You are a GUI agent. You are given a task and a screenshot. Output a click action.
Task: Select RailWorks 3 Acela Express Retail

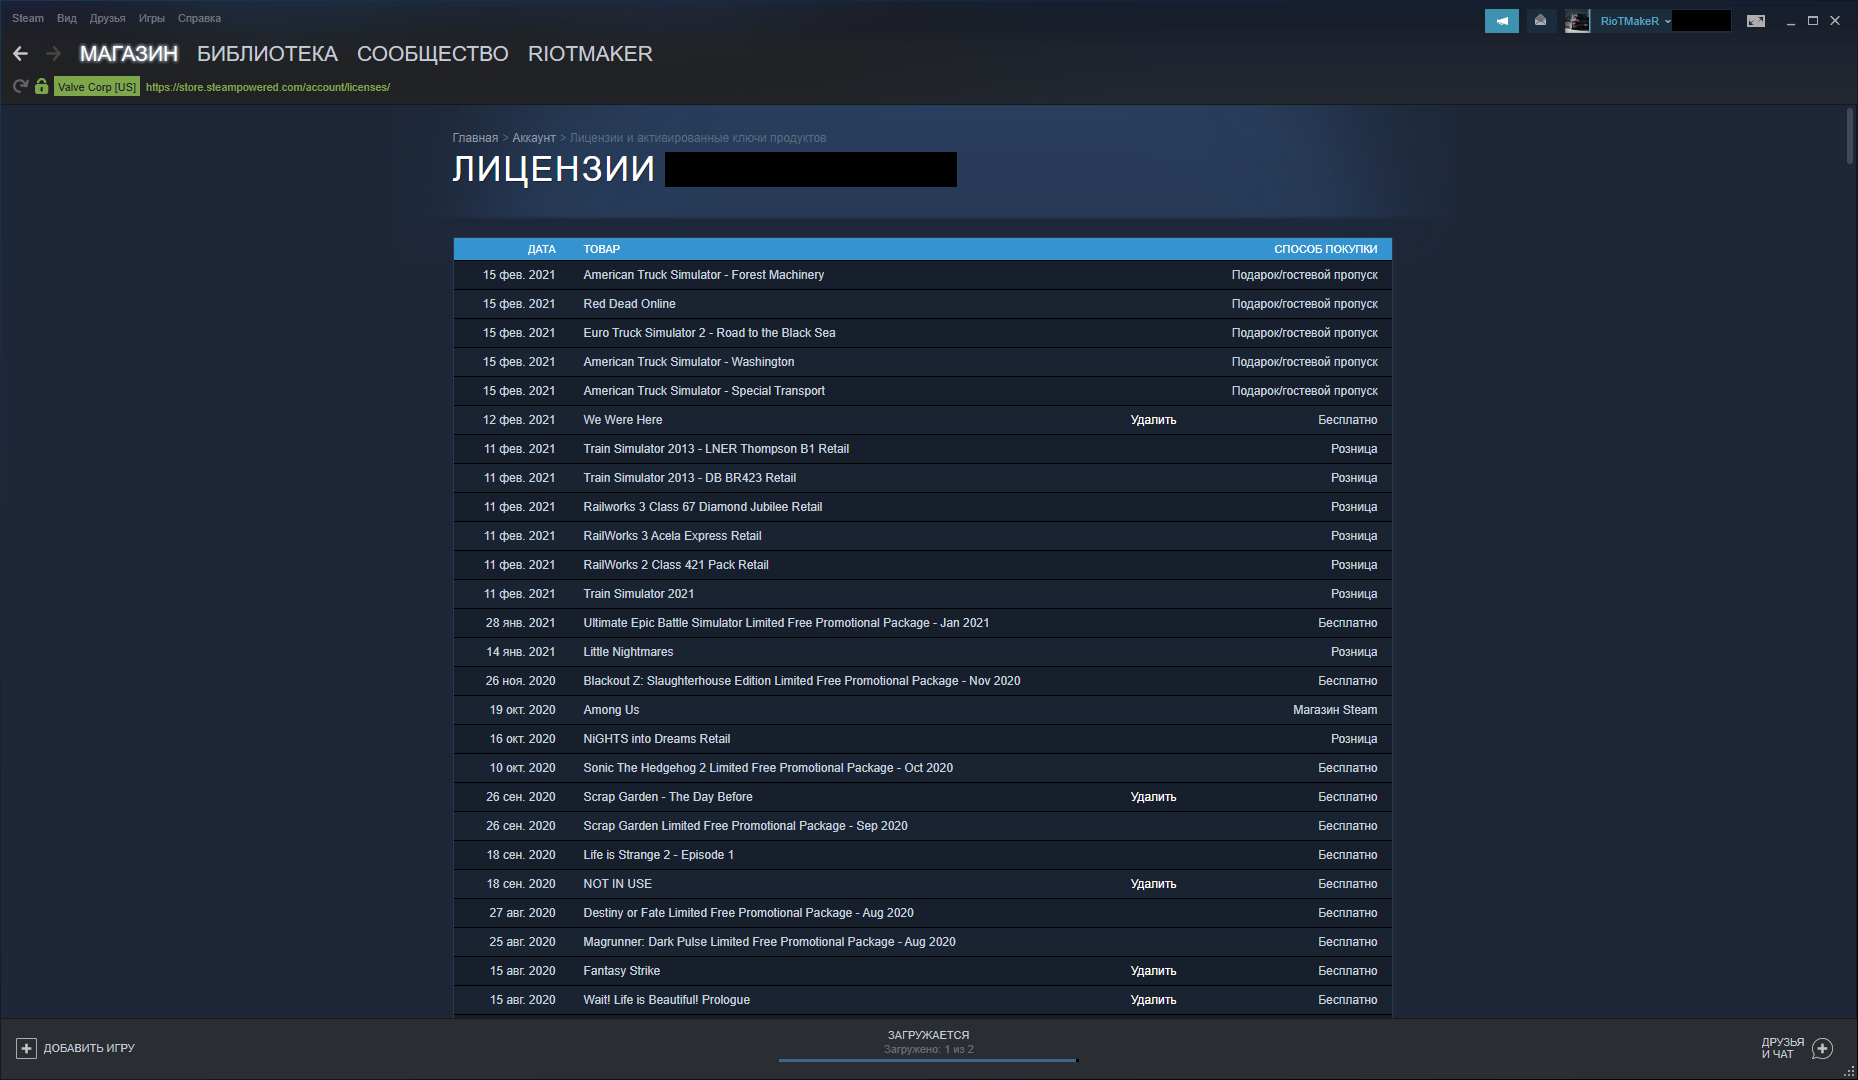pyautogui.click(x=672, y=536)
